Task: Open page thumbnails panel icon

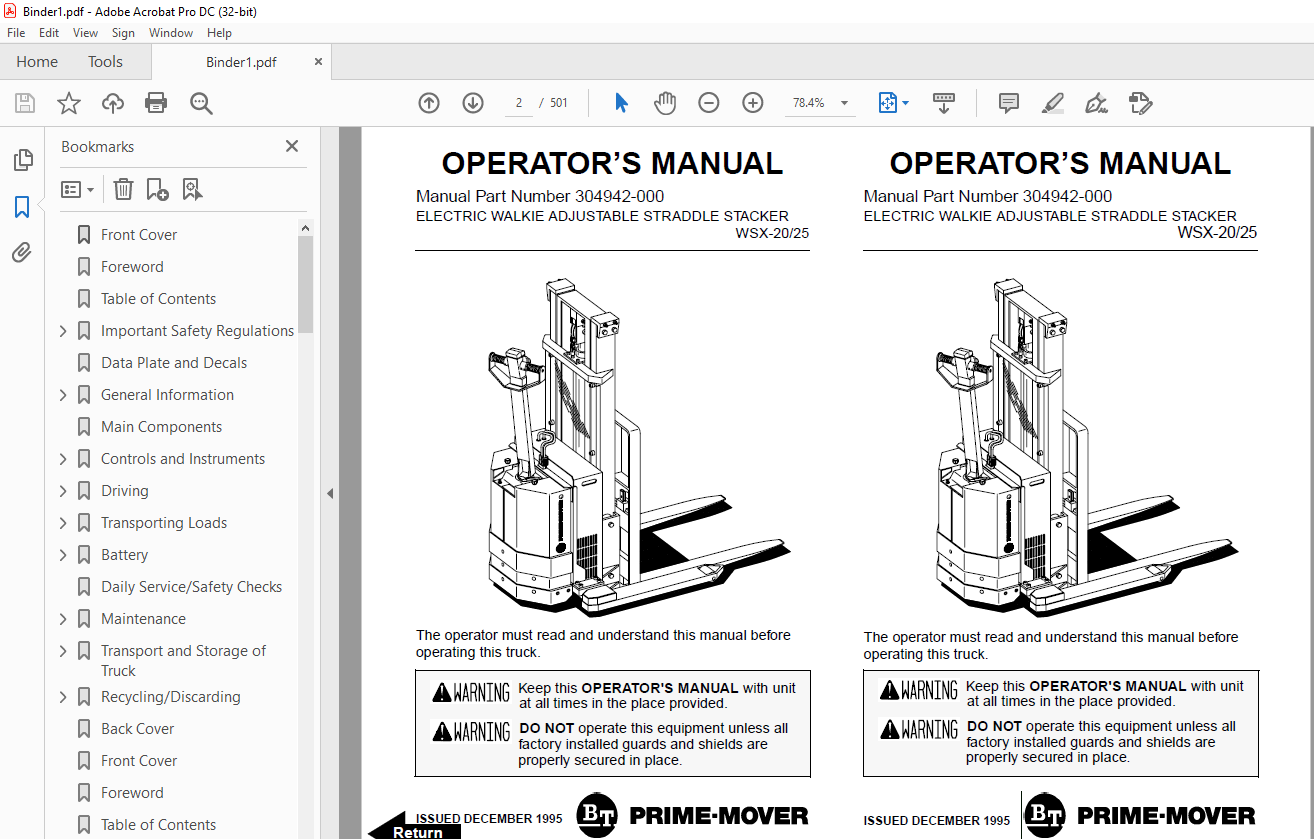Action: coord(22,160)
